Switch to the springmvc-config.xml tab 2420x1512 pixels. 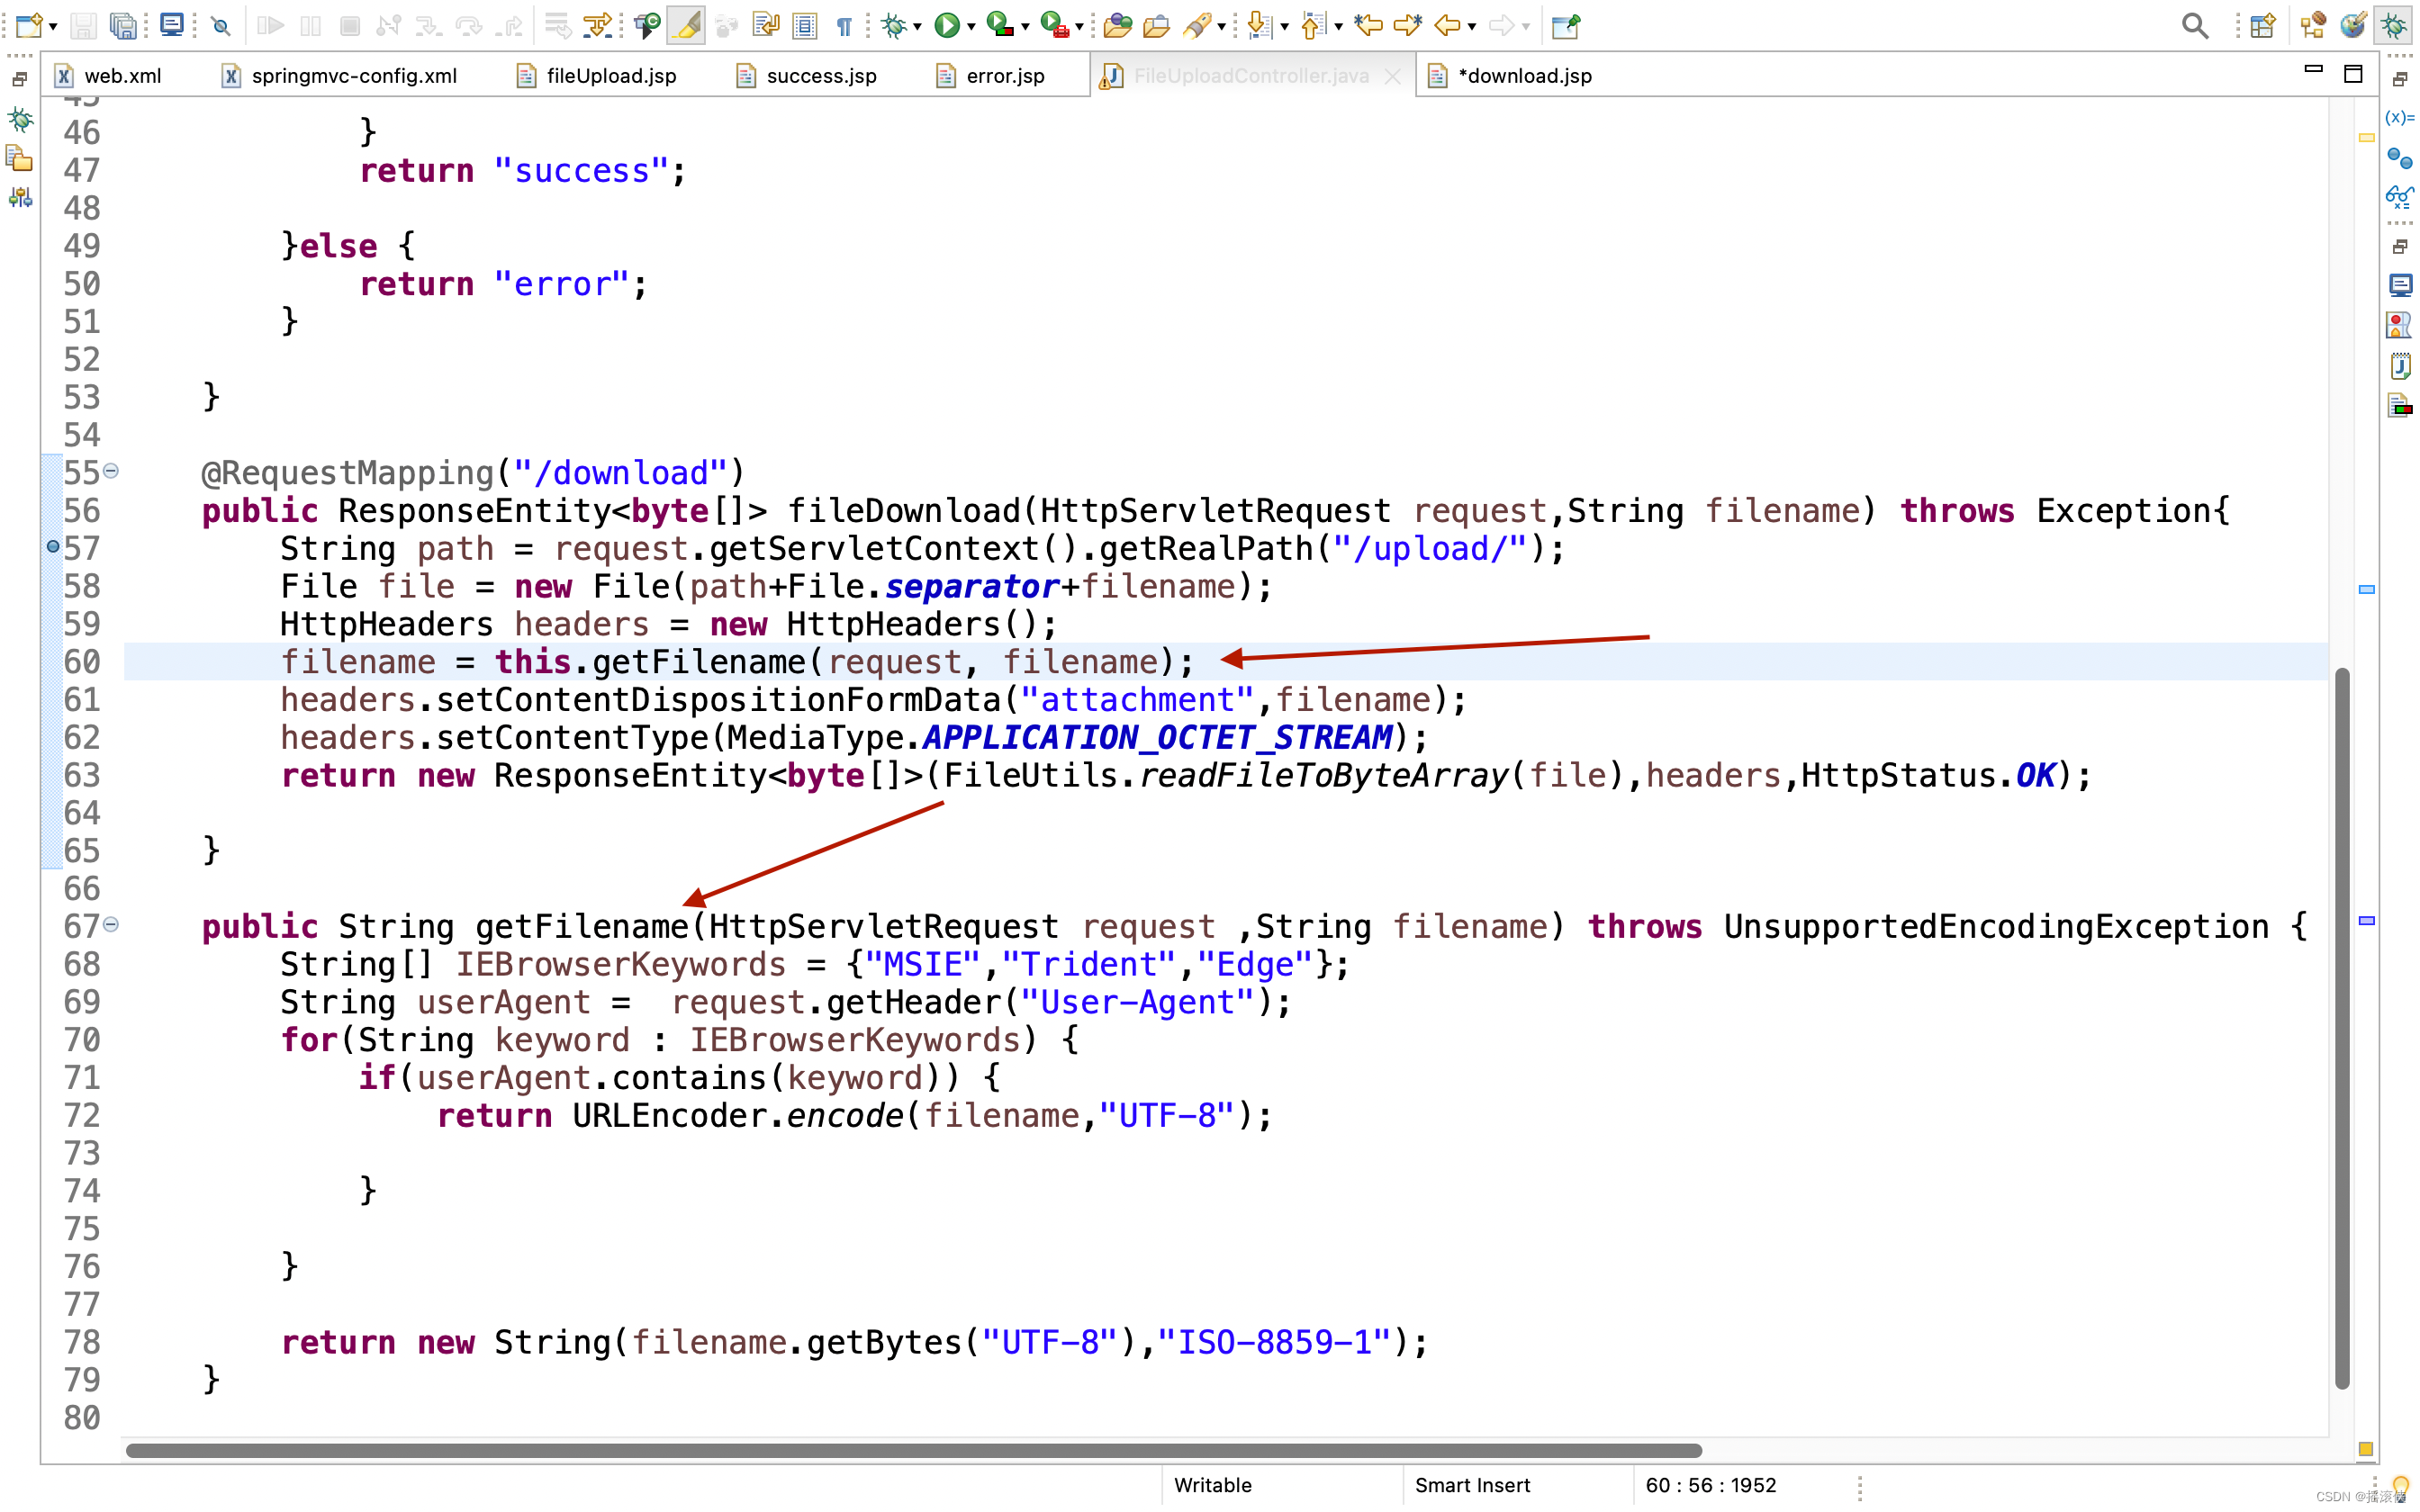pos(339,76)
